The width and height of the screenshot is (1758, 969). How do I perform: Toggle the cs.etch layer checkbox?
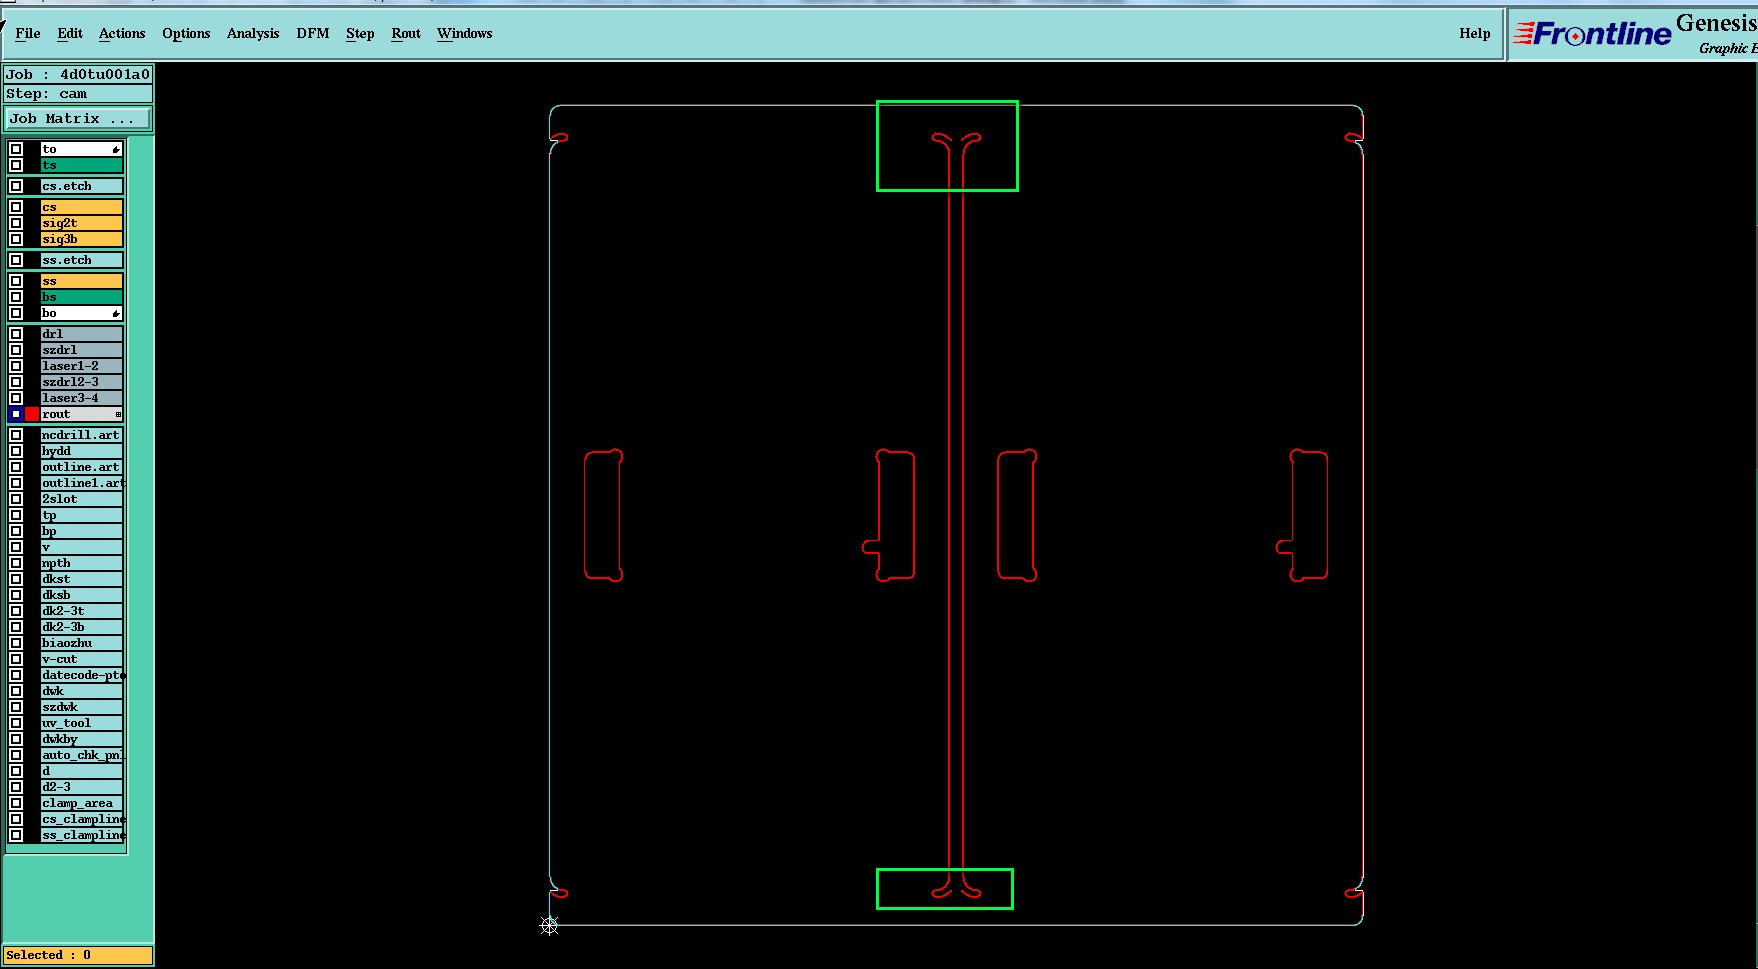point(16,186)
